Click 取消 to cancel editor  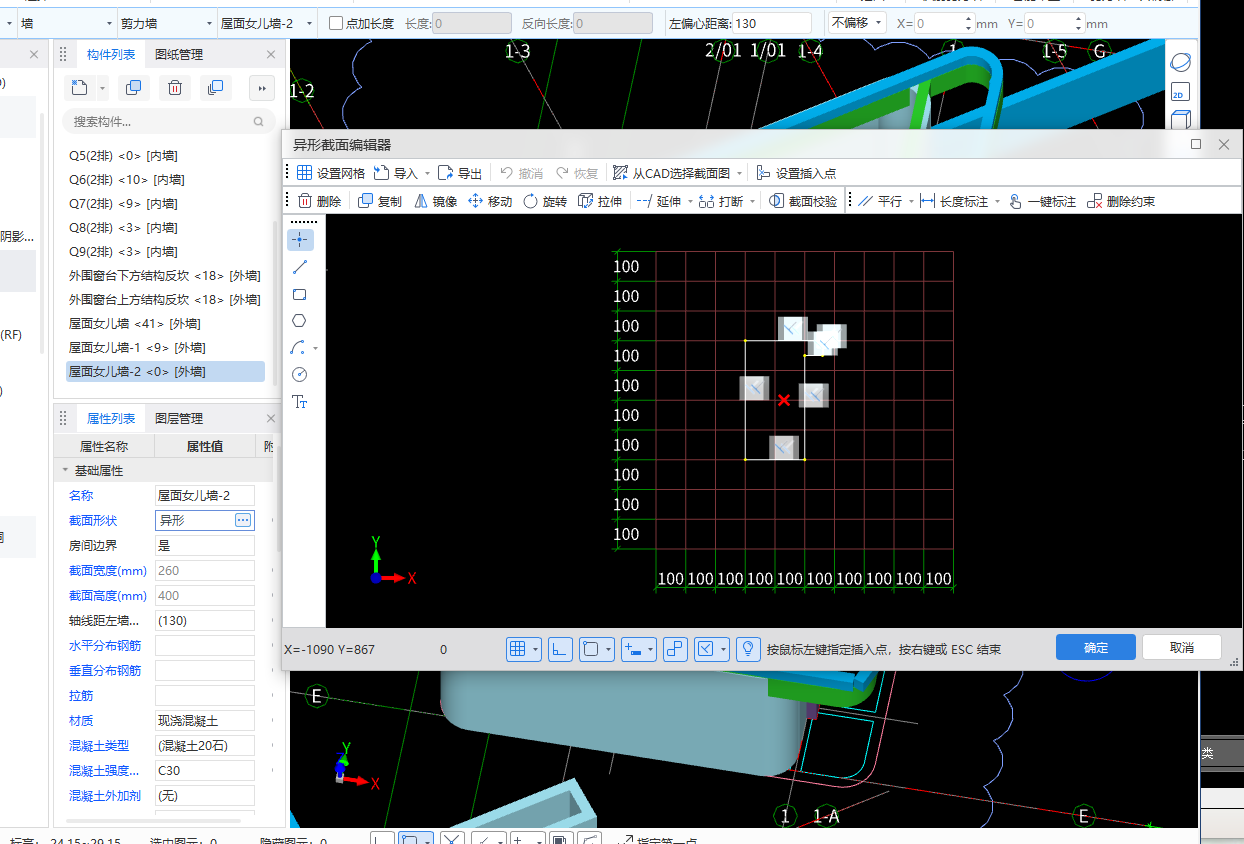click(x=1182, y=647)
